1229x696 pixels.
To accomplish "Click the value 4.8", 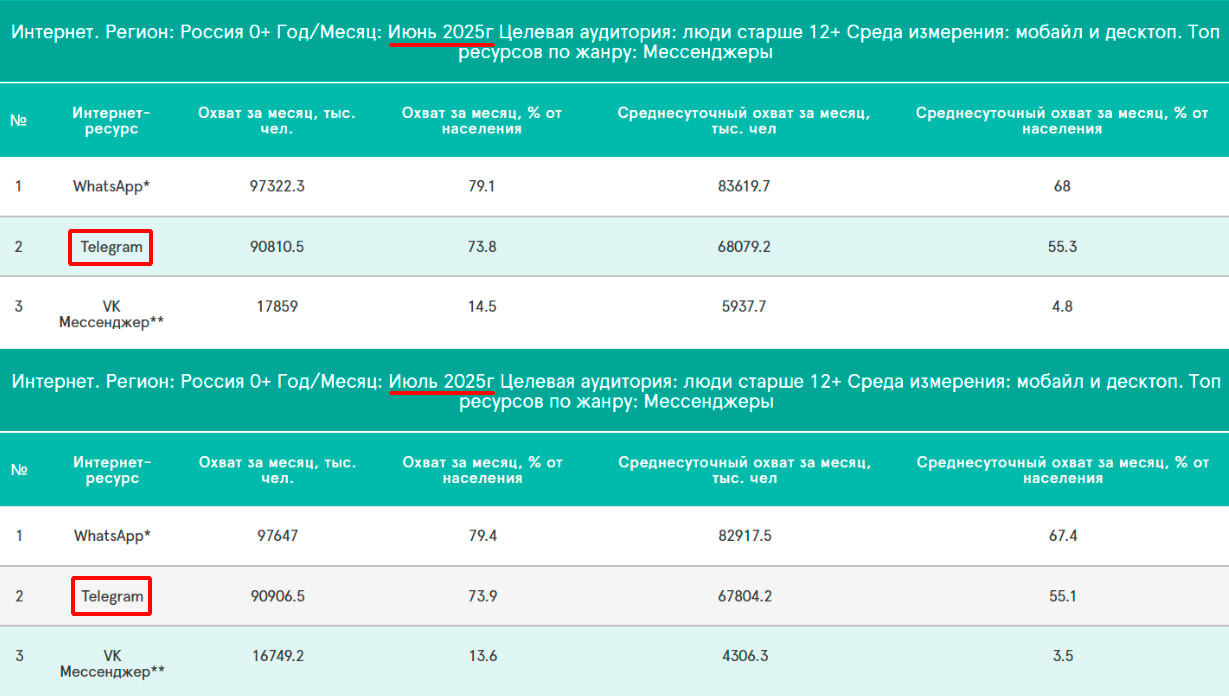I will point(1062,306).
